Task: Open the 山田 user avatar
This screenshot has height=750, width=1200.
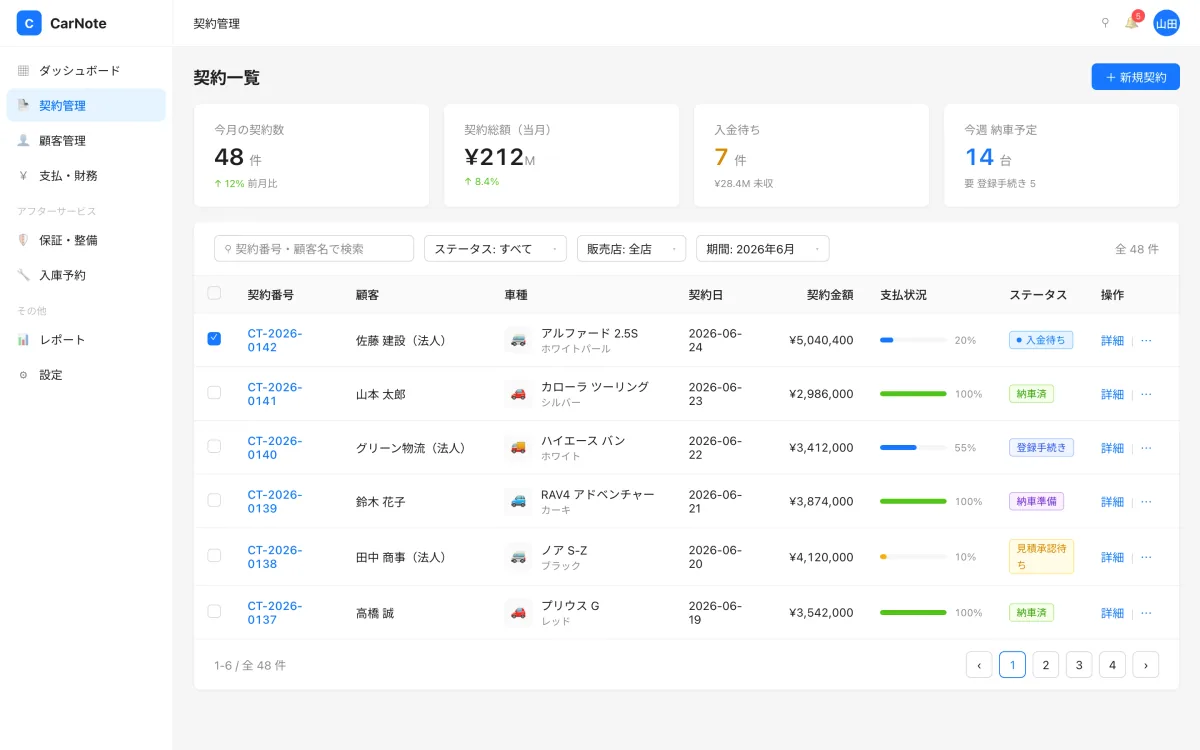Action: pos(1166,23)
